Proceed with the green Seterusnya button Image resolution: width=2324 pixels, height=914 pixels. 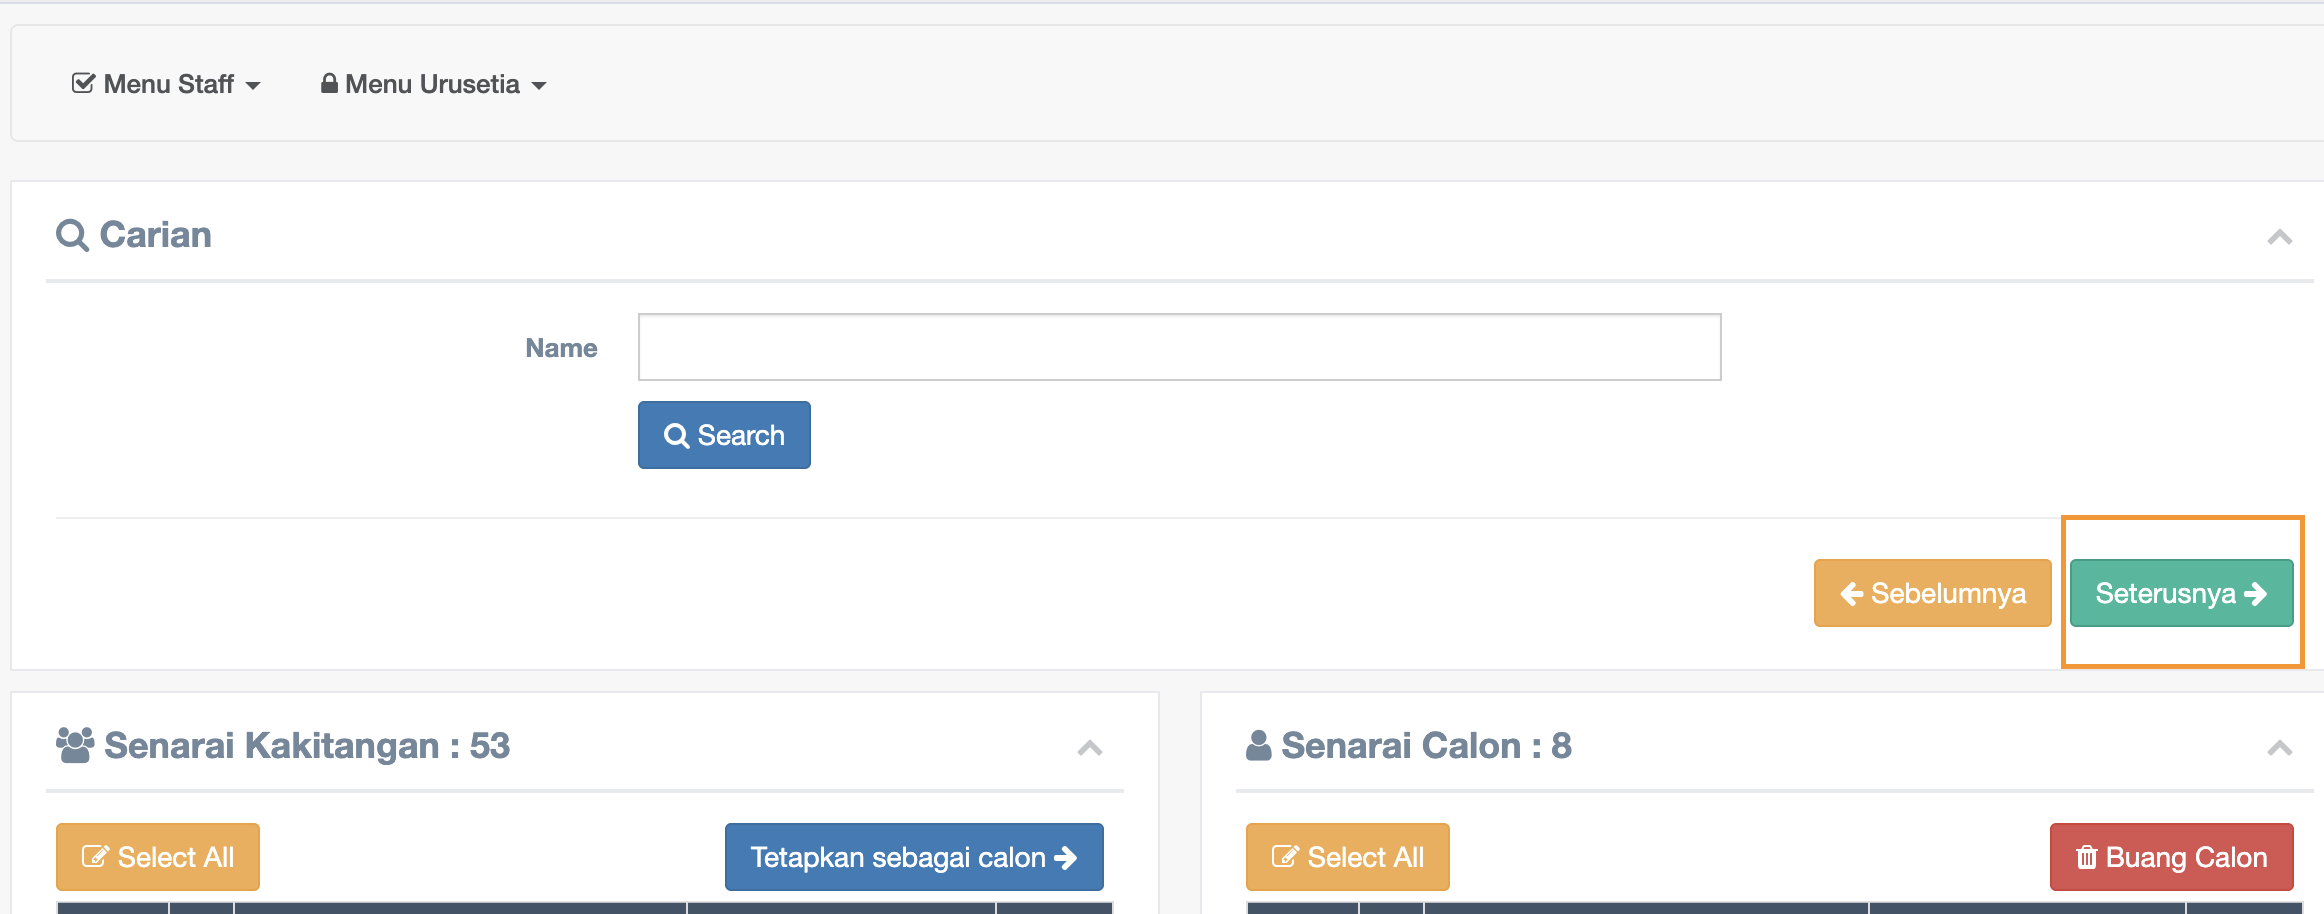2181,593
